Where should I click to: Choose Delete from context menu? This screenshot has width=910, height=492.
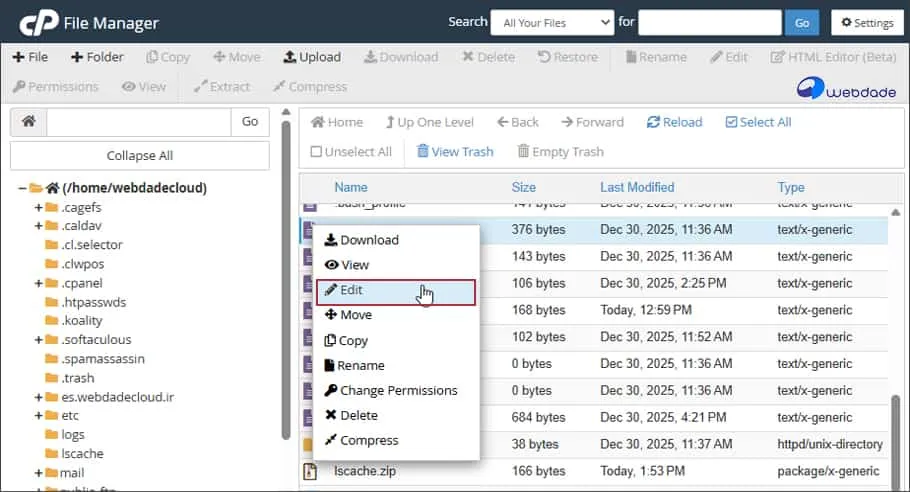[396, 415]
